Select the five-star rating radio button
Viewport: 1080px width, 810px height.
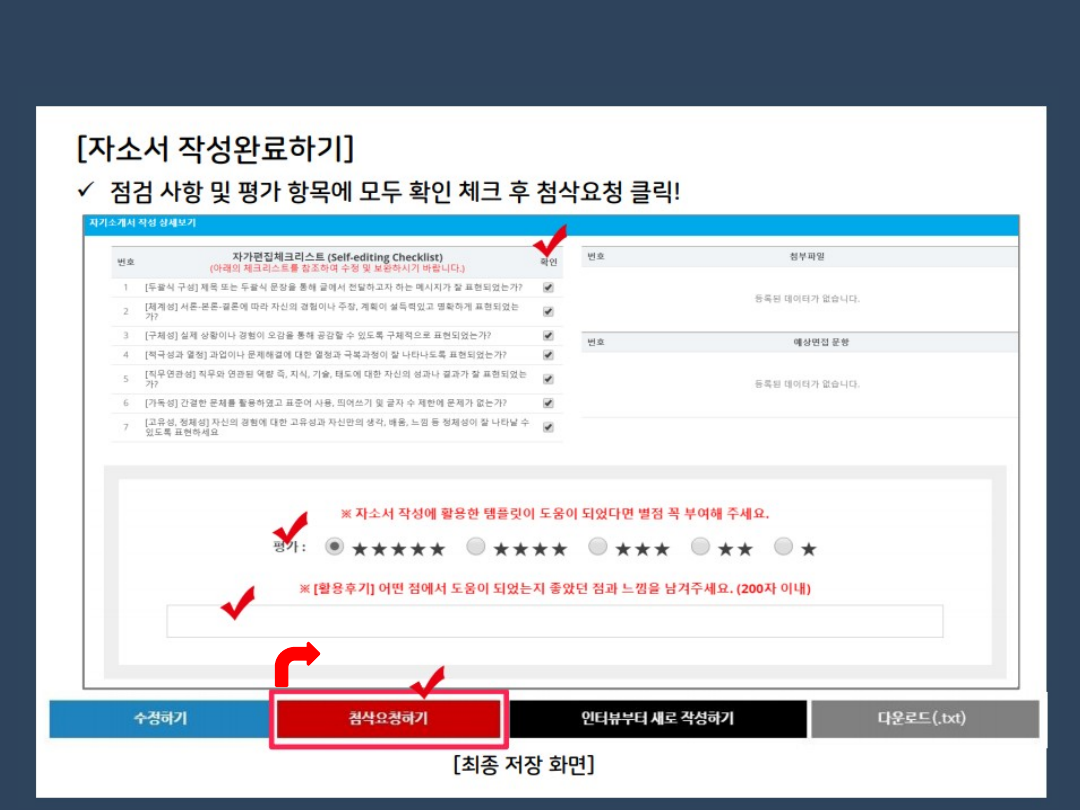point(335,547)
